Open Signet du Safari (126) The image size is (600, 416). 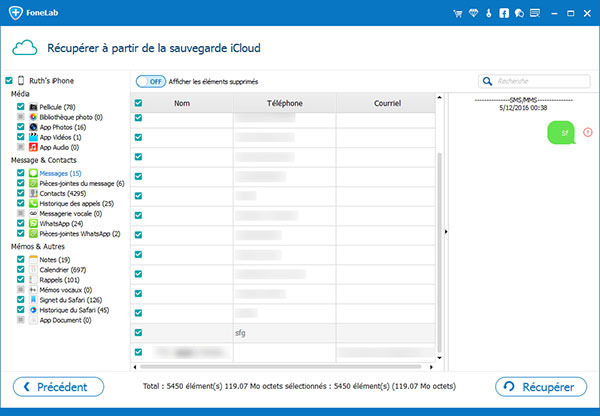(71, 300)
